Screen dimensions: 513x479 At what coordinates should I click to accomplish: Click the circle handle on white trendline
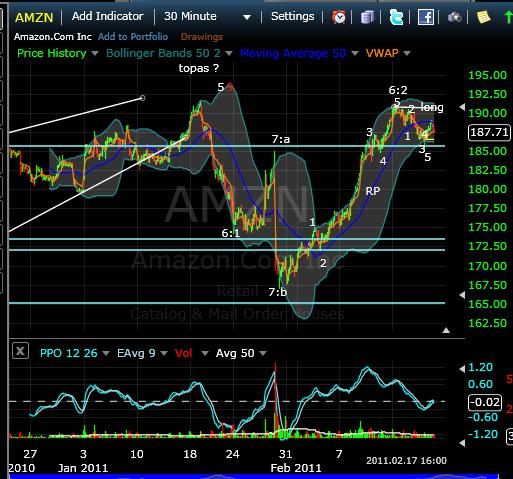coord(142,98)
